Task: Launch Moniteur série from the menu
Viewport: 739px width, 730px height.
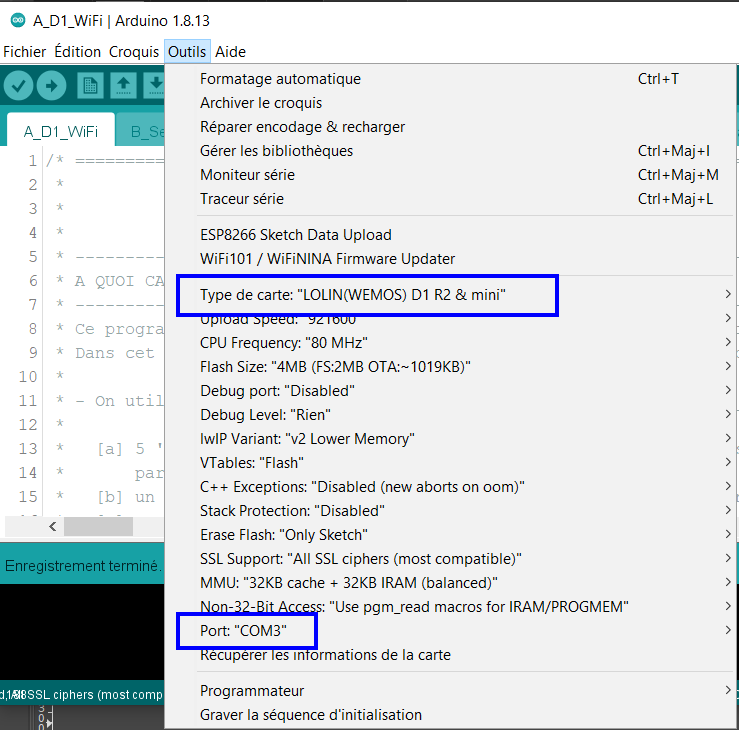Action: pos(247,175)
